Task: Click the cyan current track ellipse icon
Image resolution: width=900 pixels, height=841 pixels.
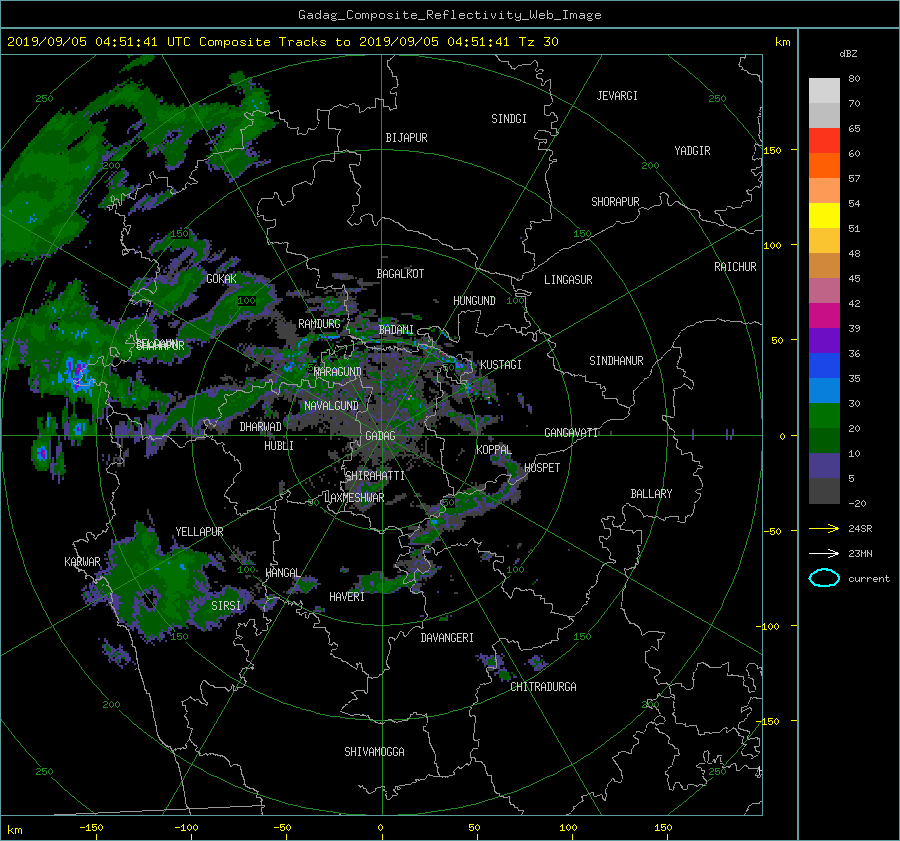Action: coord(824,578)
